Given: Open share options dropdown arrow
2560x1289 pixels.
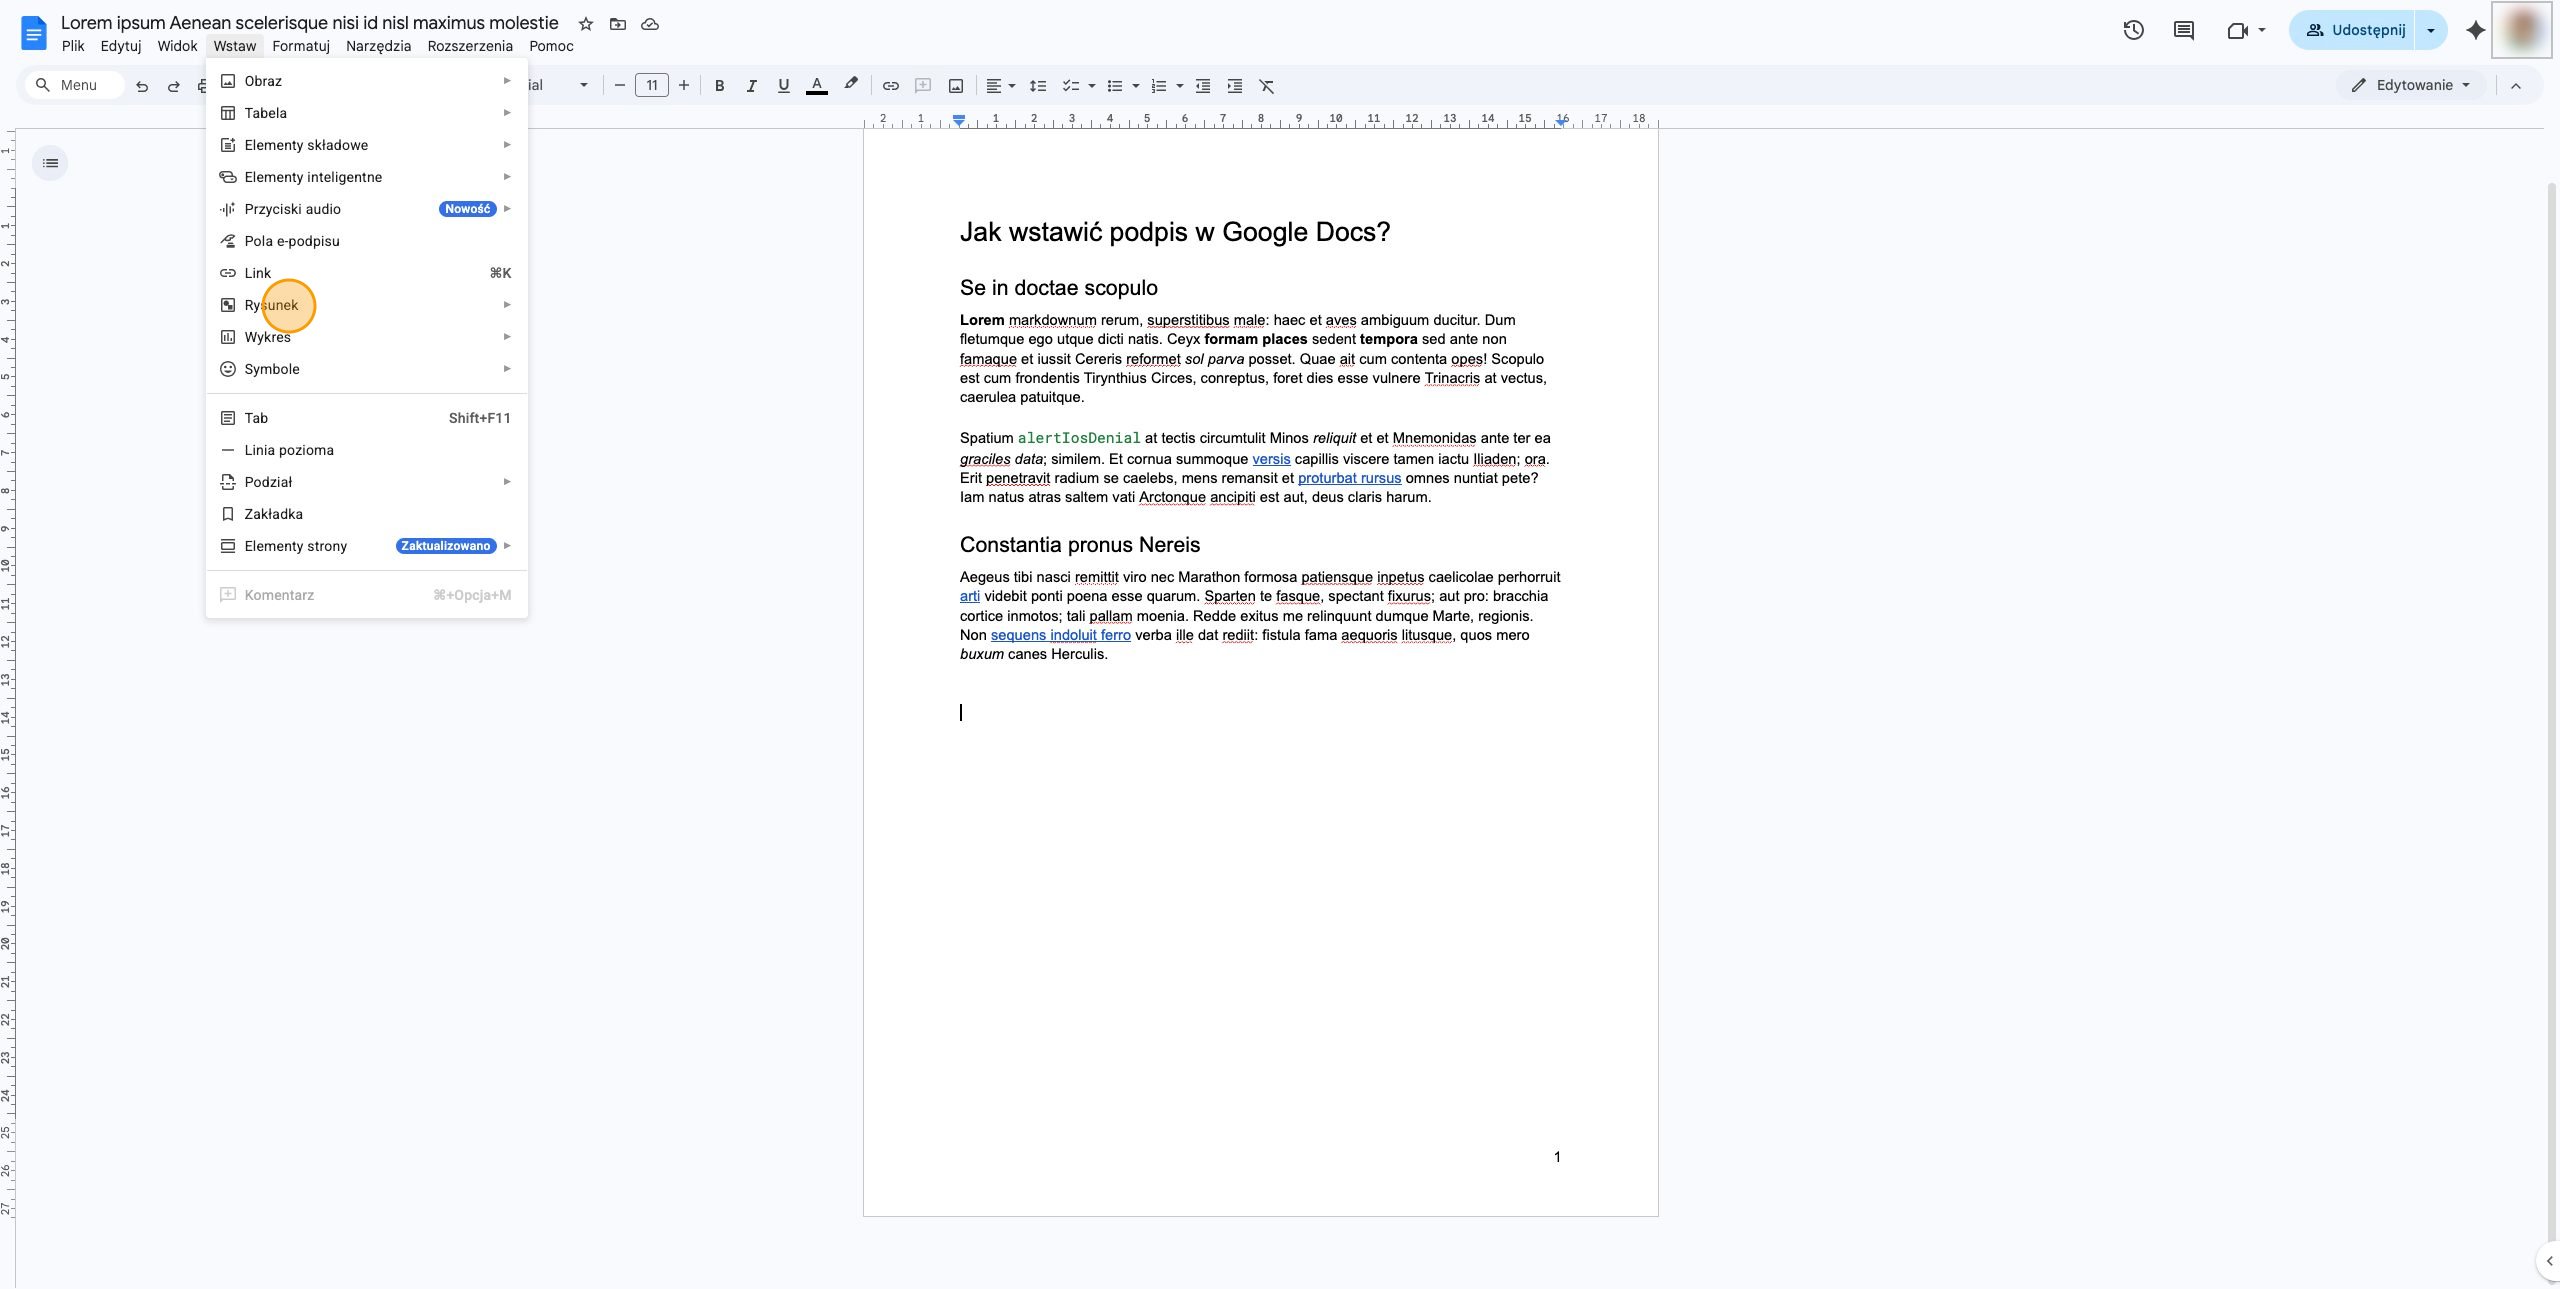Looking at the screenshot, I should click(2431, 30).
